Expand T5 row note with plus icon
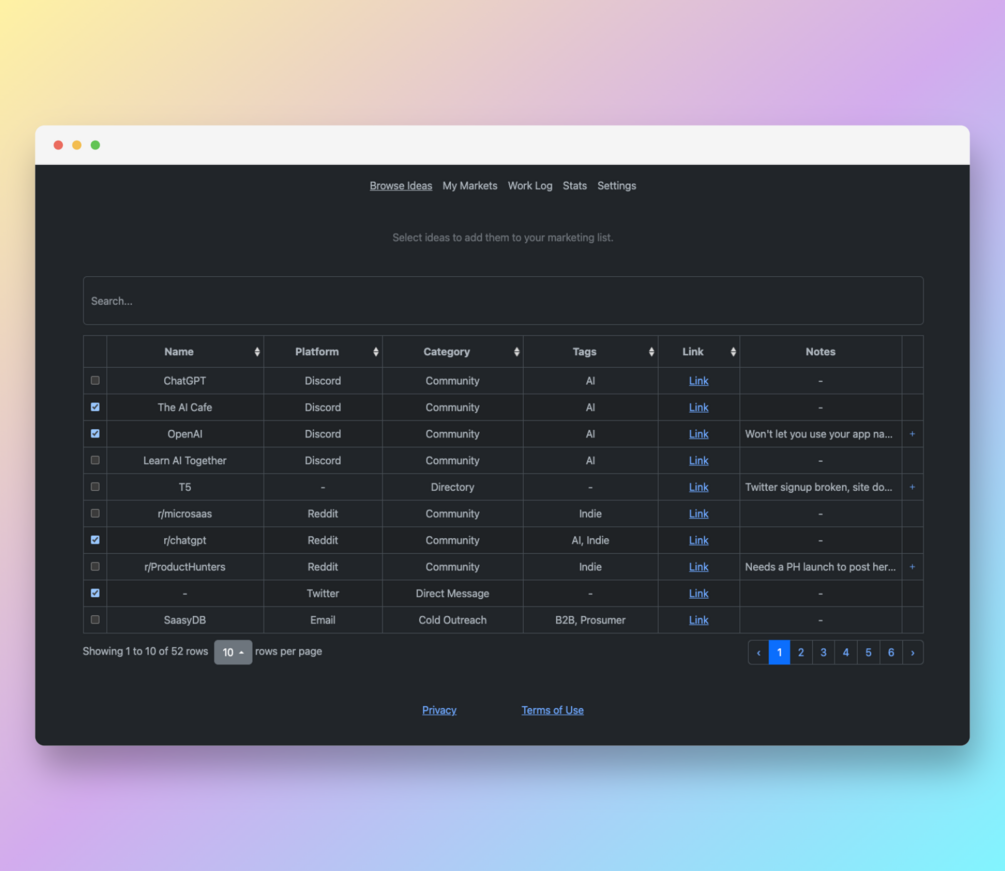1005x871 pixels. (x=912, y=487)
